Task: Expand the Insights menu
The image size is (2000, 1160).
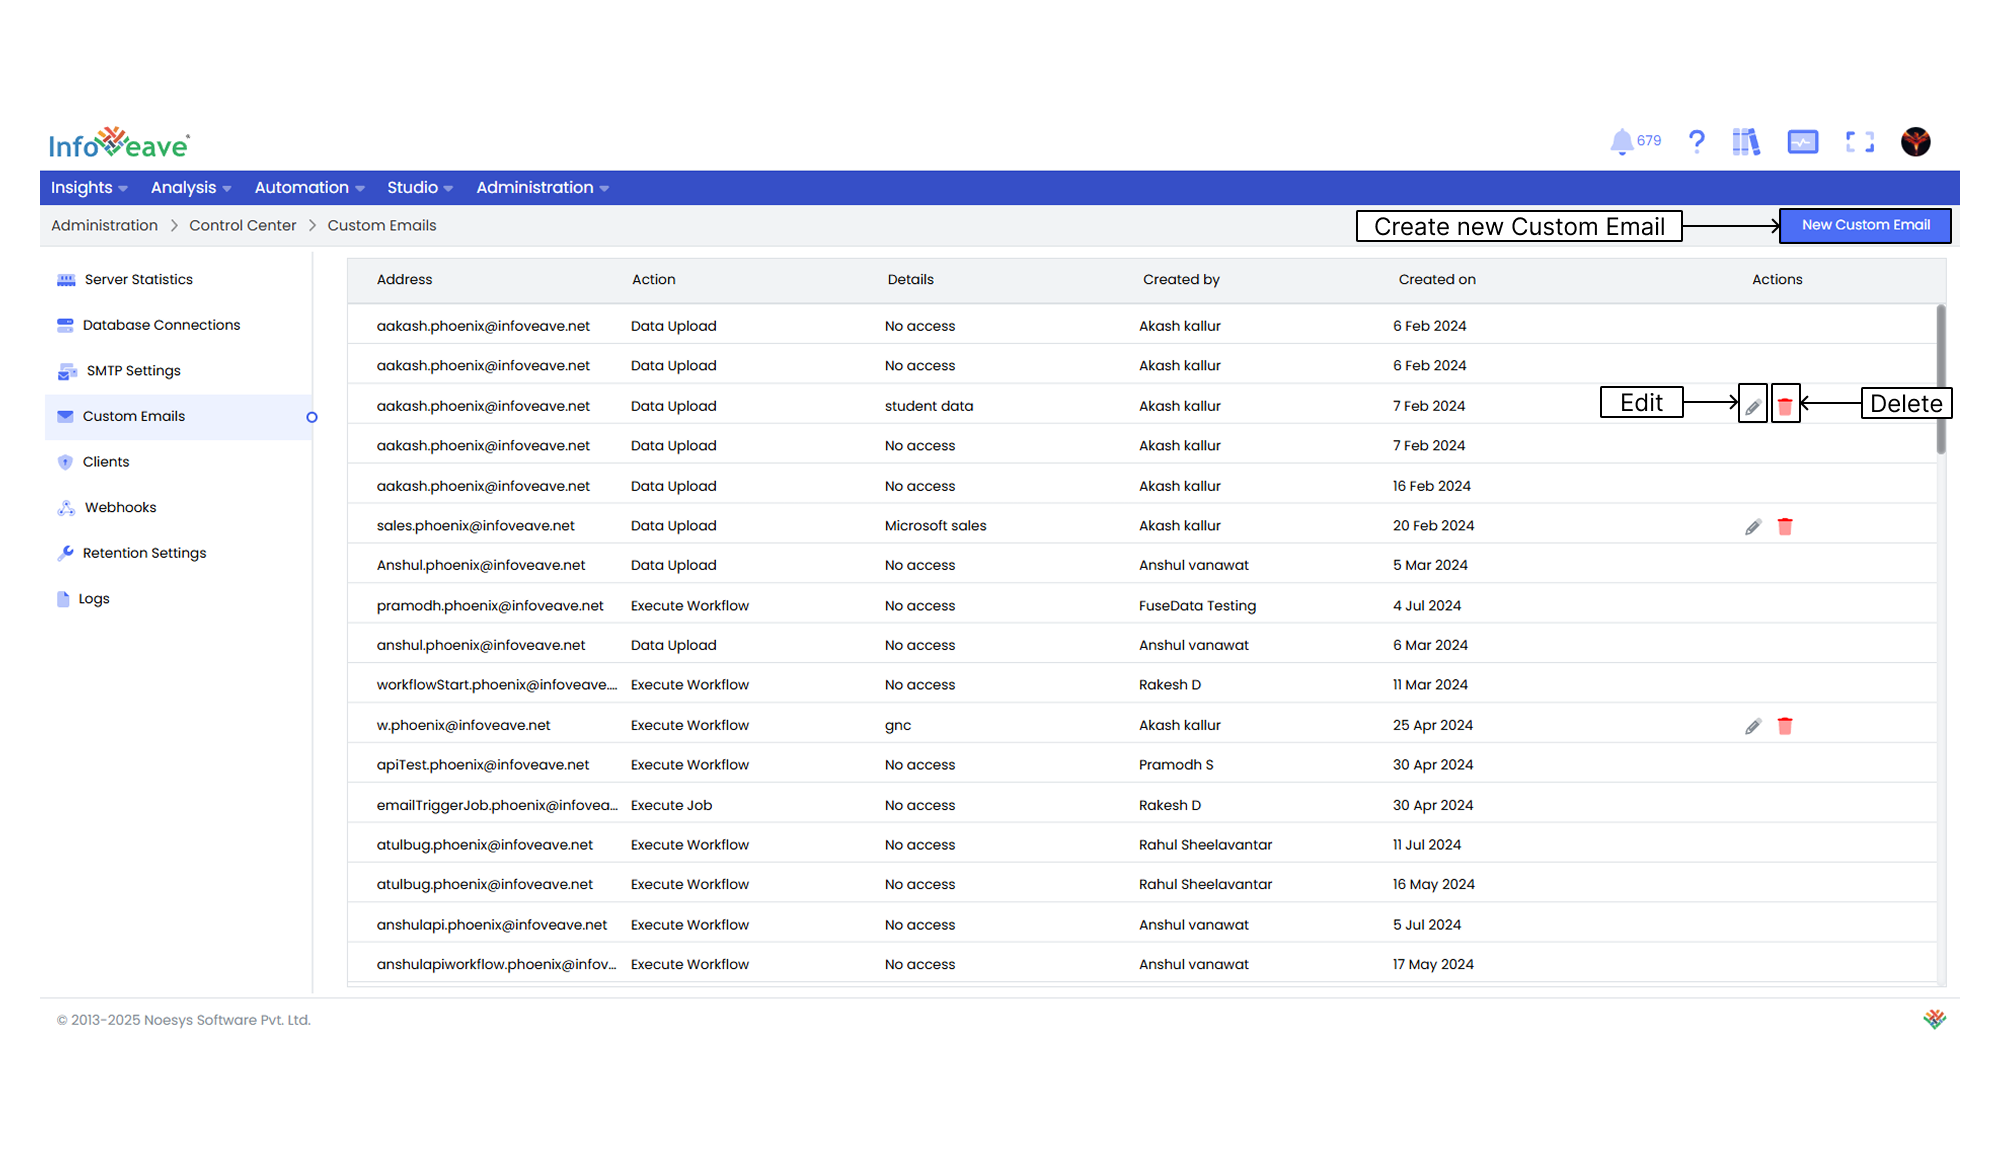Action: coord(89,188)
